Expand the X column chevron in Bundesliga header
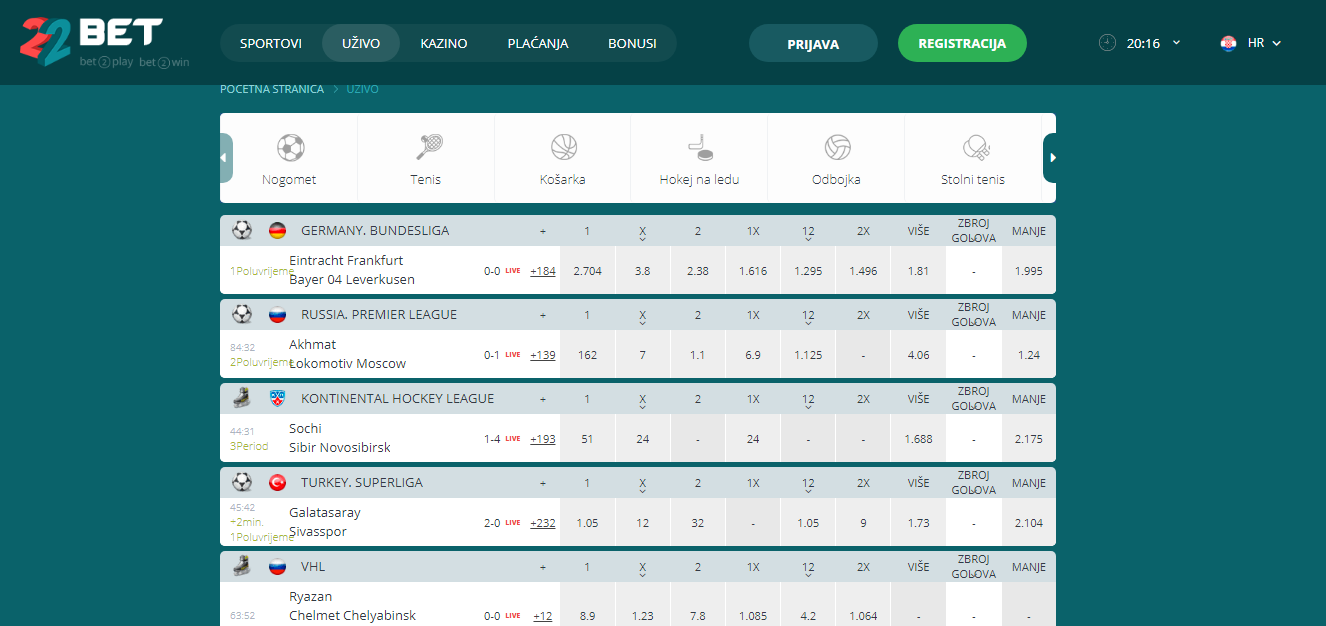This screenshot has width=1326, height=626. (x=643, y=241)
